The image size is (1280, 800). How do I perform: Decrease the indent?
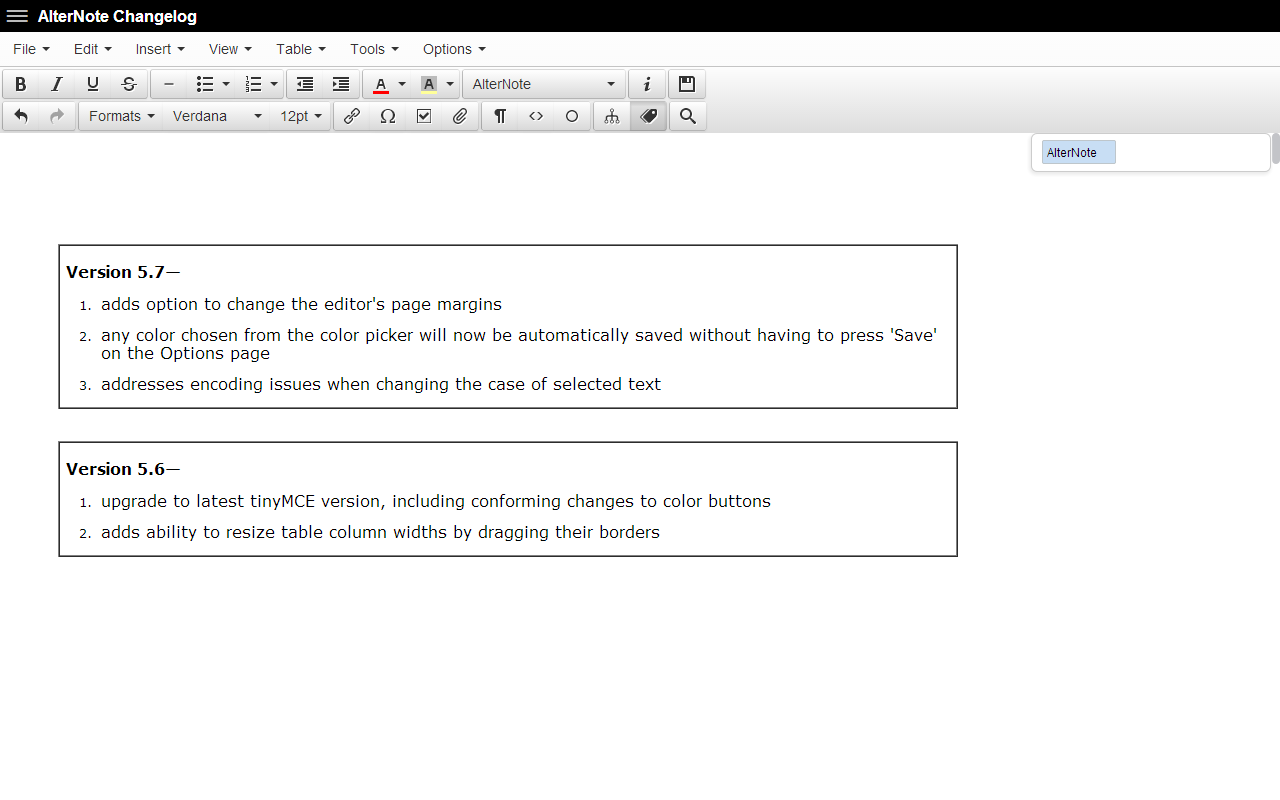pyautogui.click(x=305, y=84)
